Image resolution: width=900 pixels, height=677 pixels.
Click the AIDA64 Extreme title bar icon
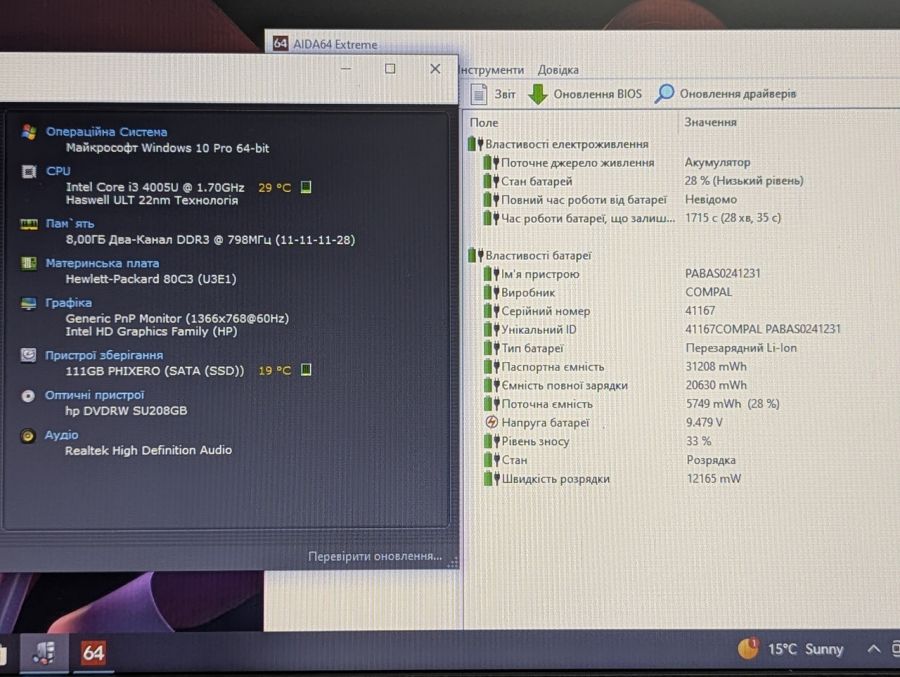click(280, 43)
